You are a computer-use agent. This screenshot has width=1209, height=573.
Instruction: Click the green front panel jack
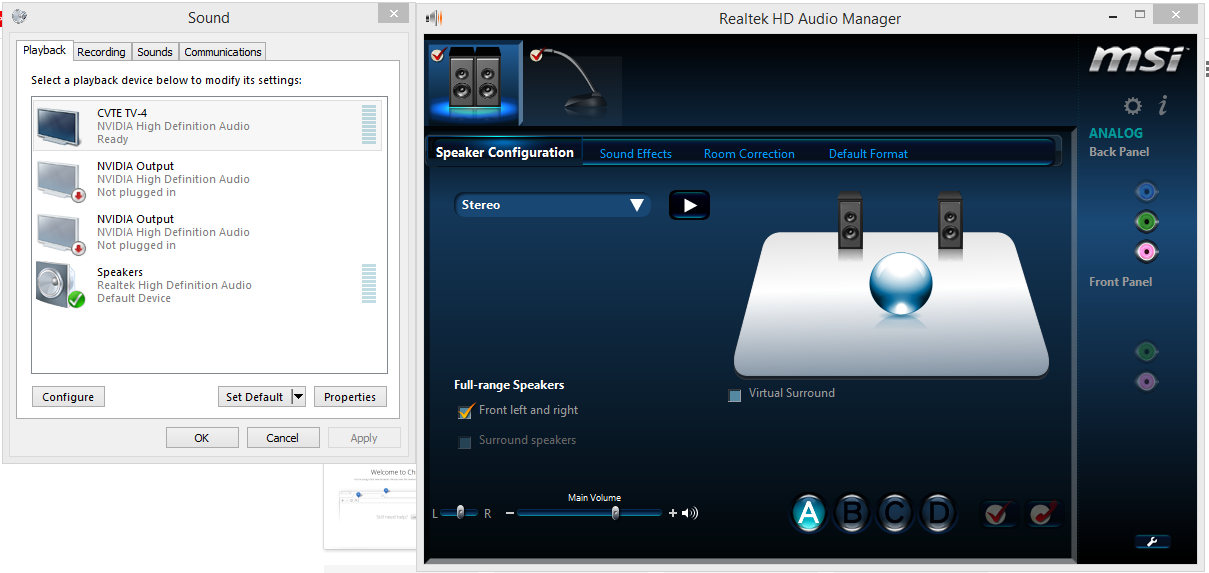[x=1146, y=351]
